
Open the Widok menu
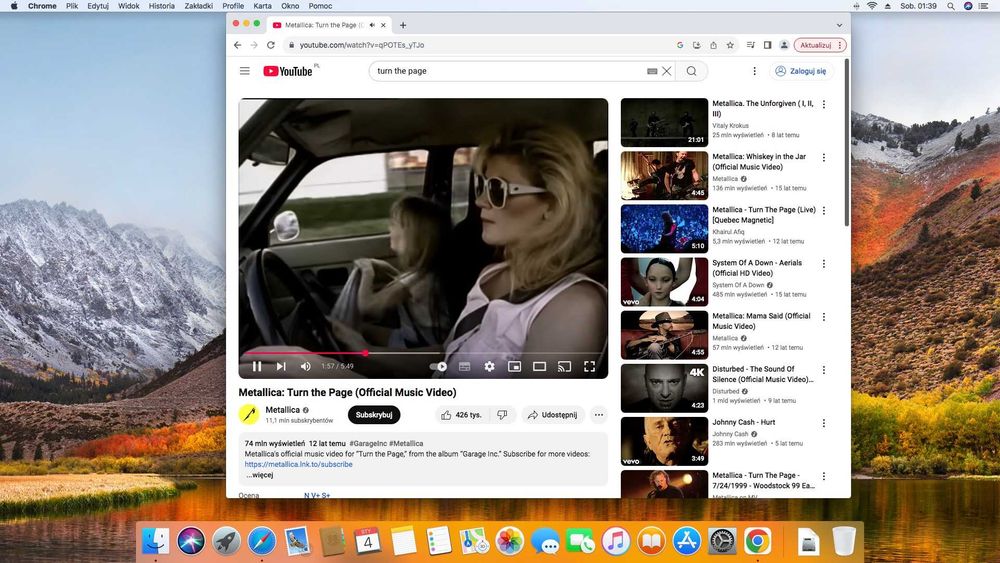[x=128, y=6]
